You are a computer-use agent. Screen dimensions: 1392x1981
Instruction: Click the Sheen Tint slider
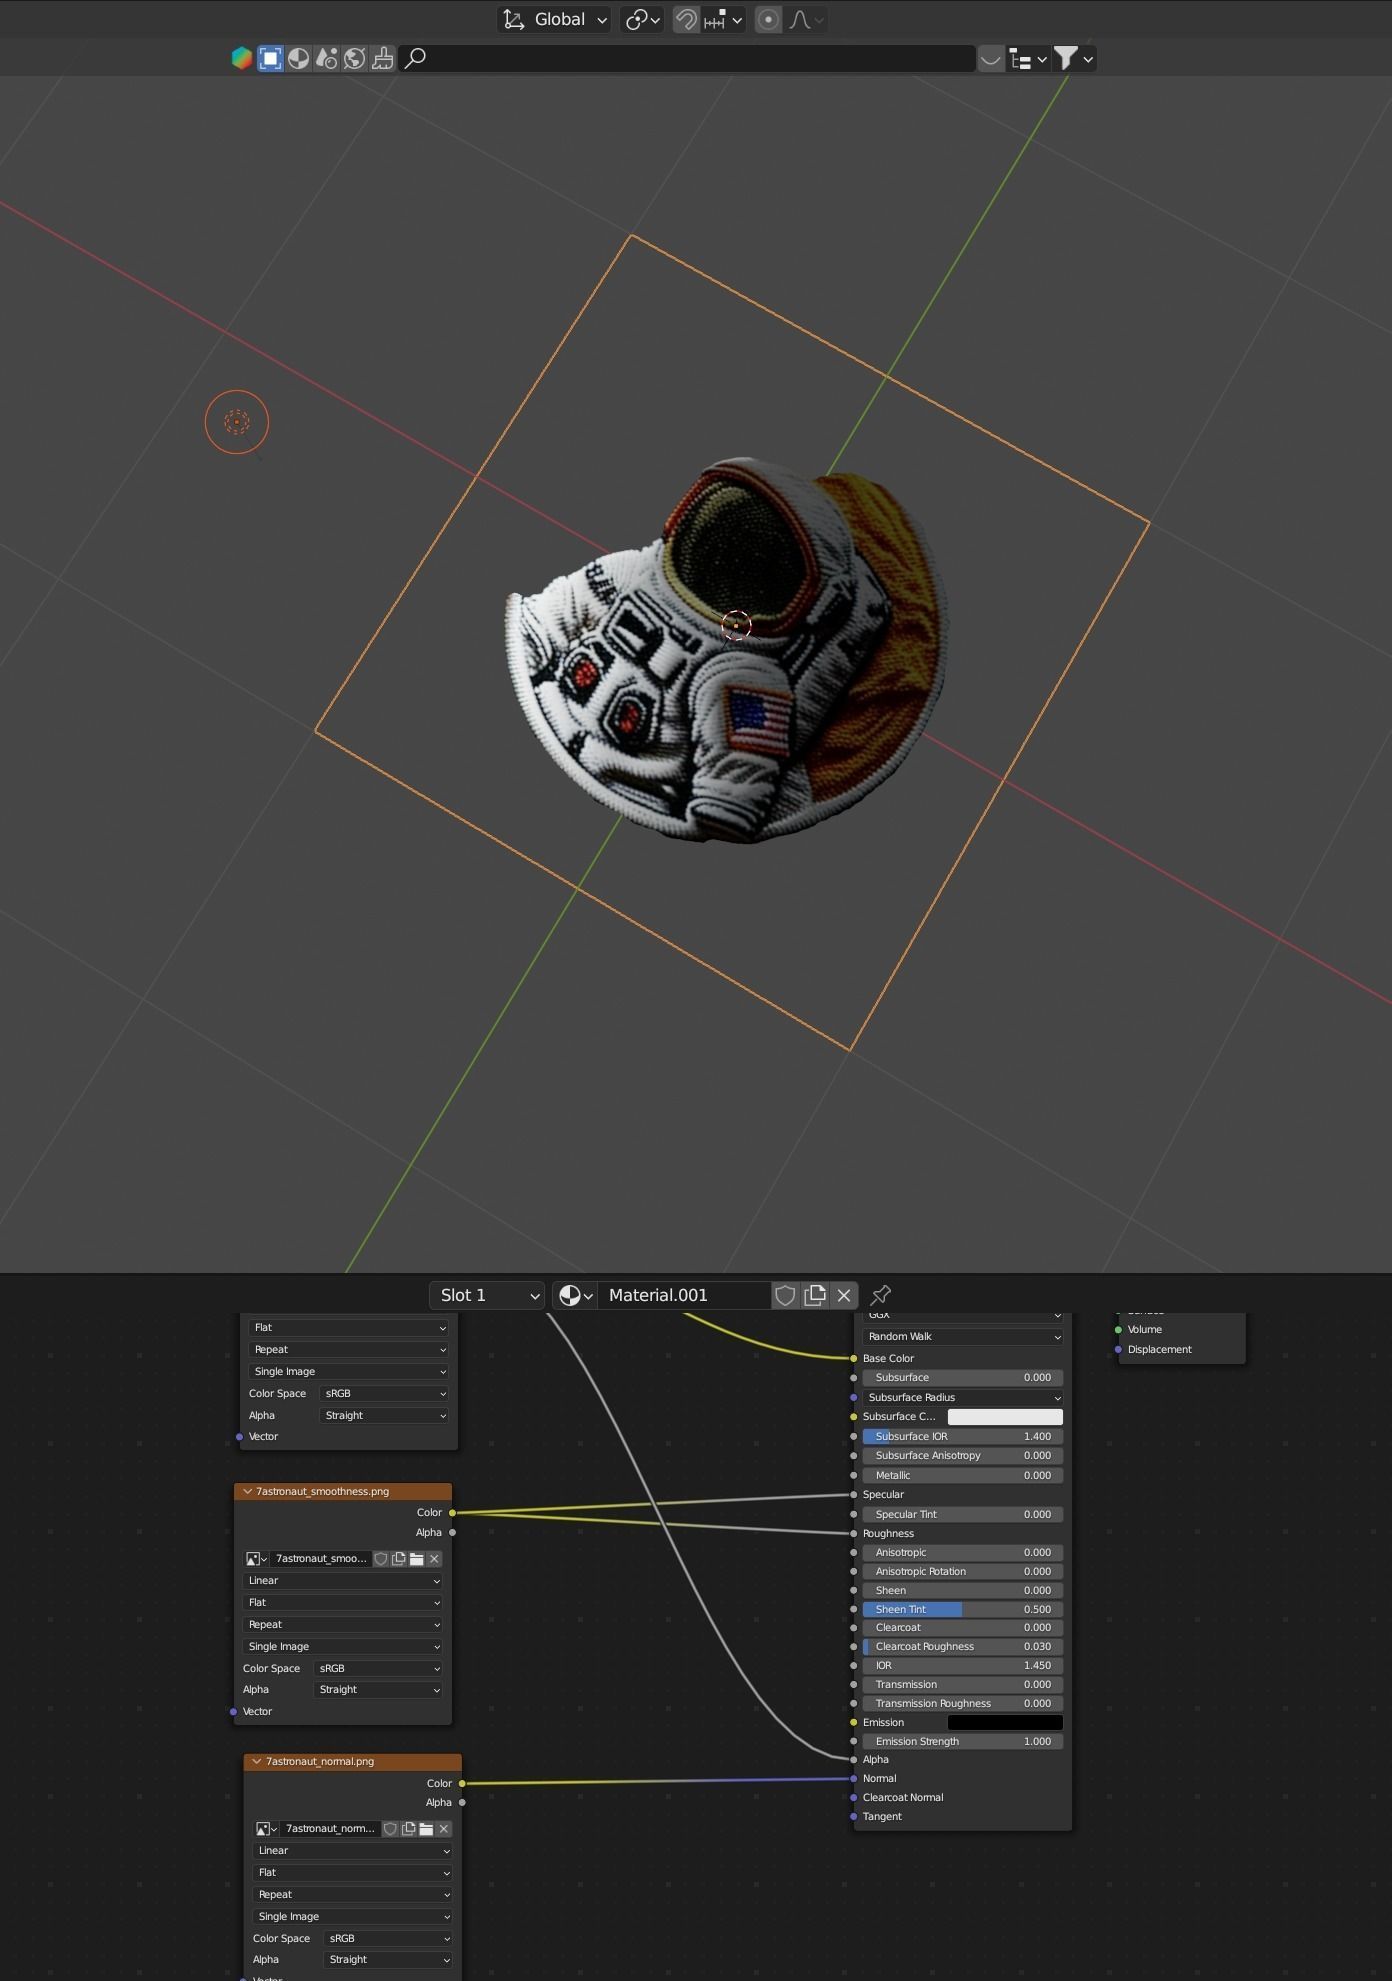coord(962,1609)
